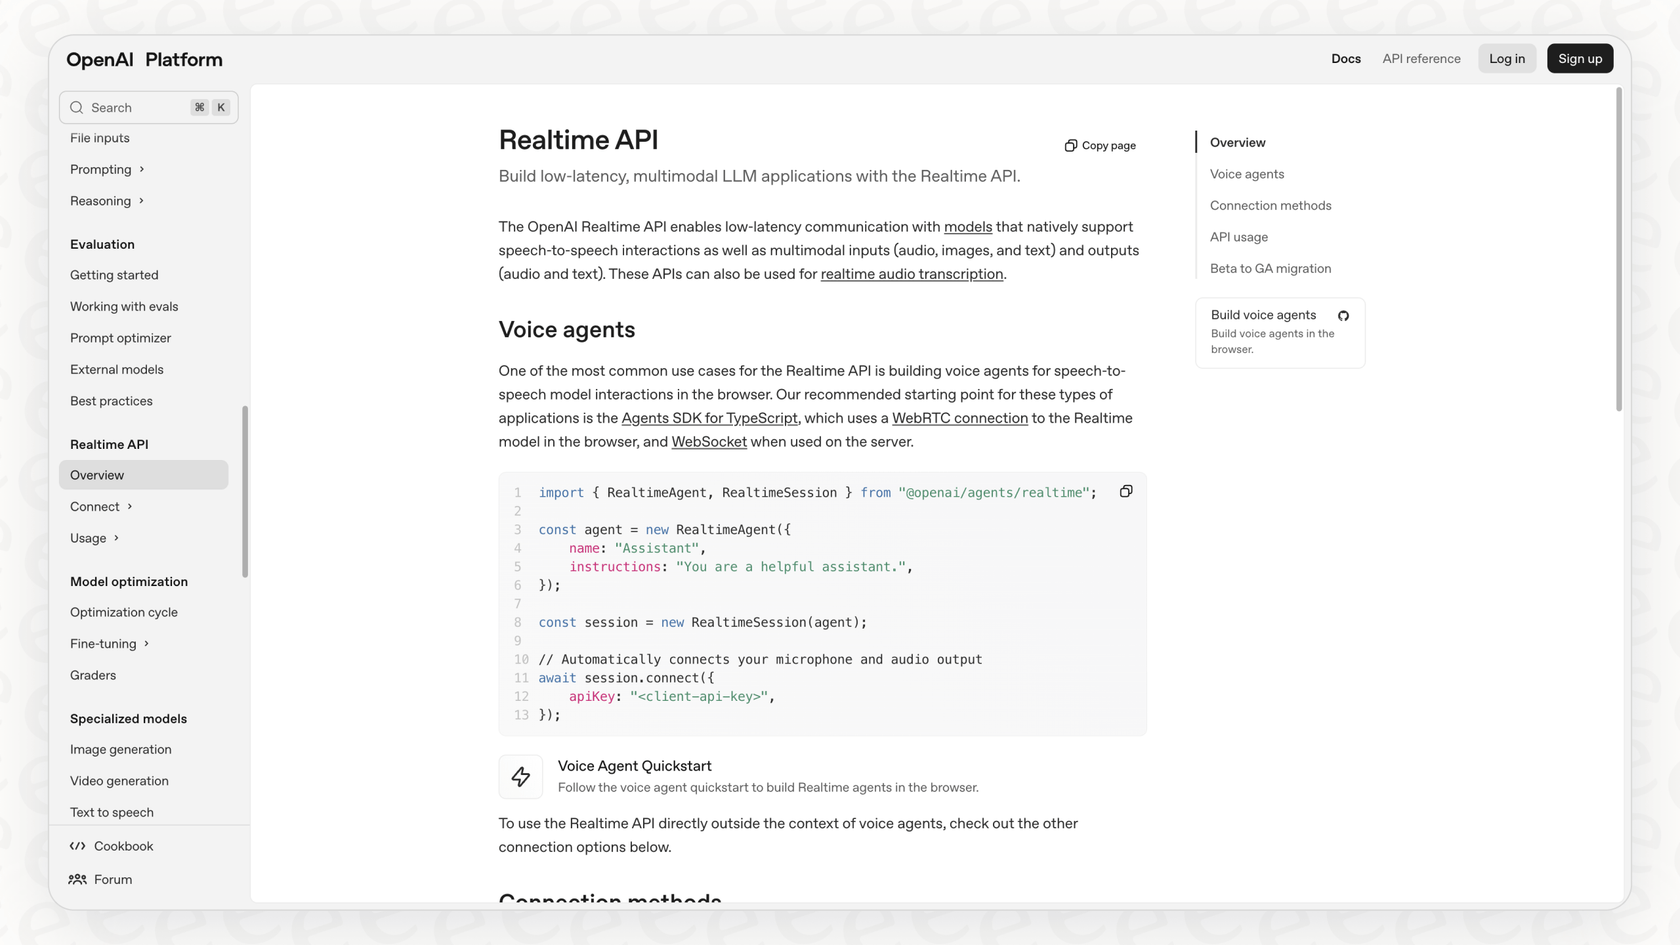Click the Copy page icon
This screenshot has height=945, width=1680.
pyautogui.click(x=1071, y=145)
